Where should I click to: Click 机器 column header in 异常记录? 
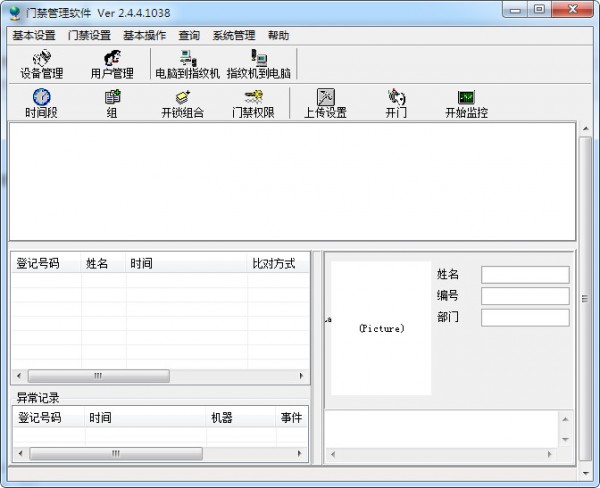[241, 418]
